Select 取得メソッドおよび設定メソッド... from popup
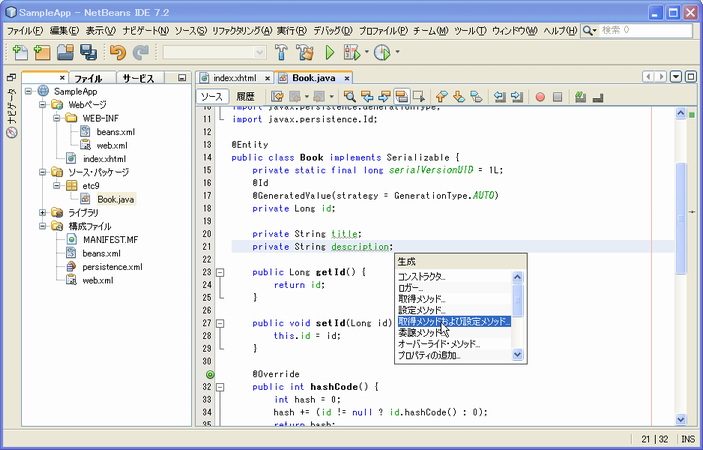 coord(453,321)
